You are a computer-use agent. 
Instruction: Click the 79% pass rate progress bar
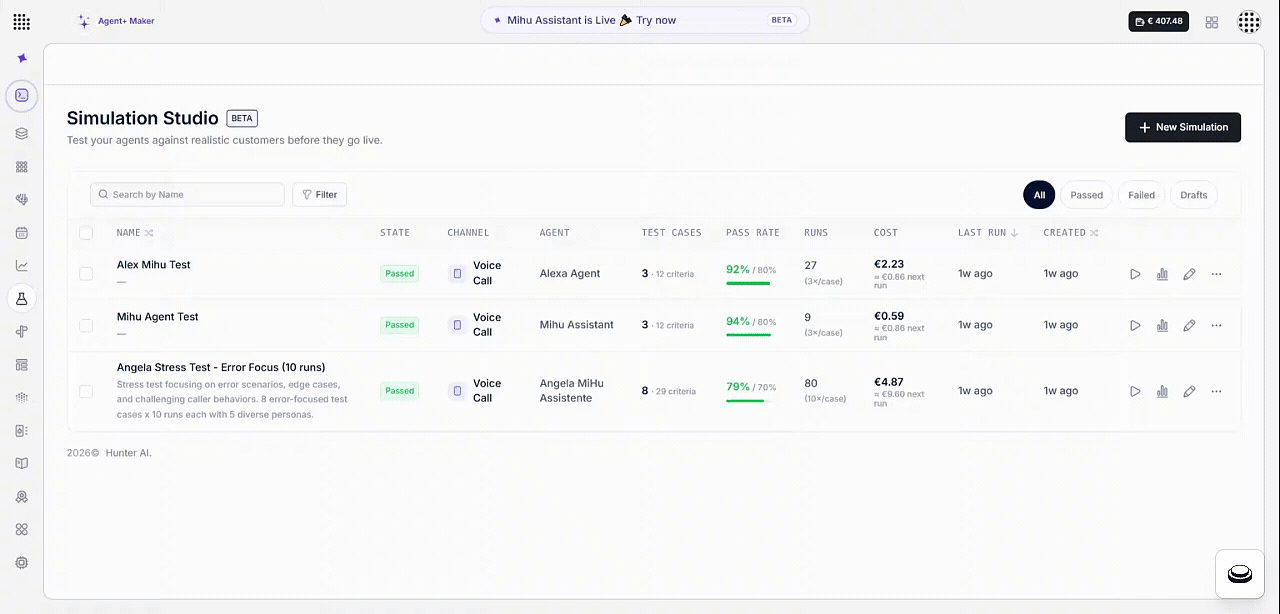click(x=751, y=401)
